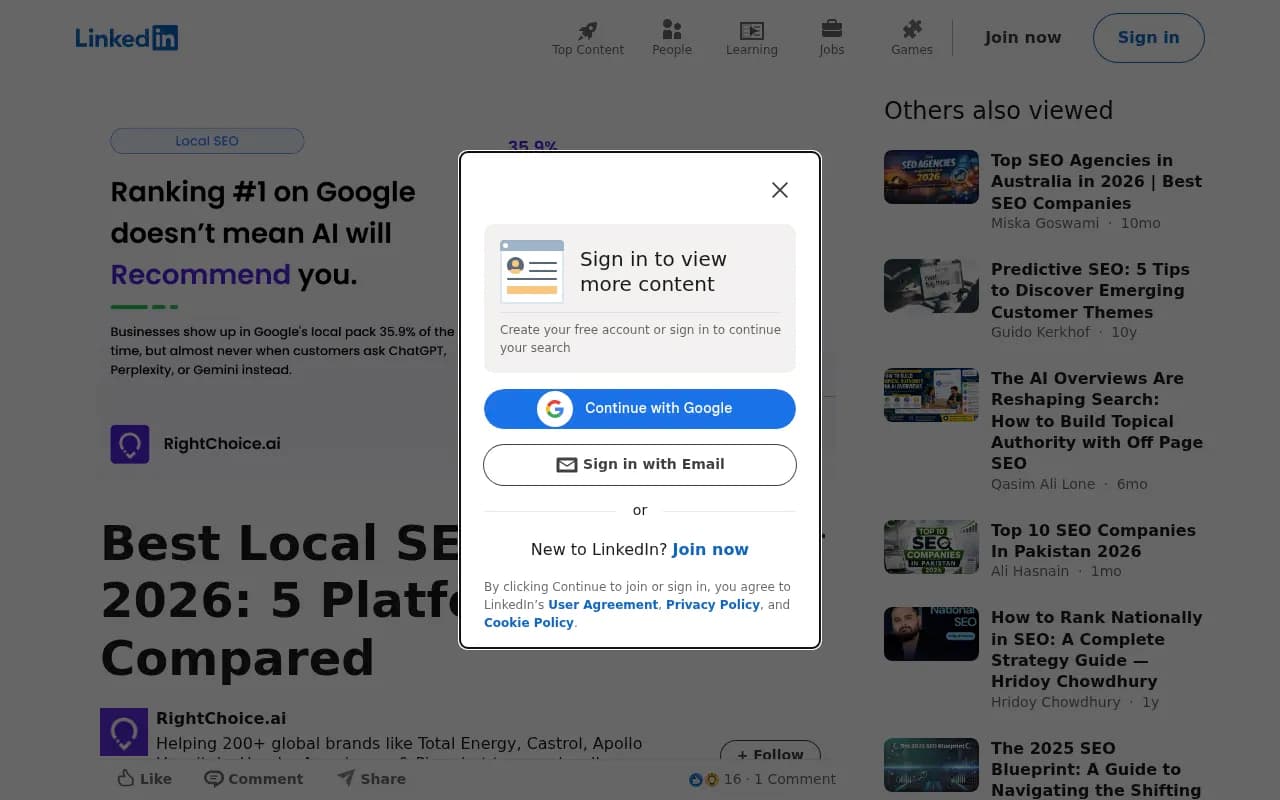Click the profile card illustration in dialog
The height and width of the screenshot is (800, 1280).
point(532,271)
